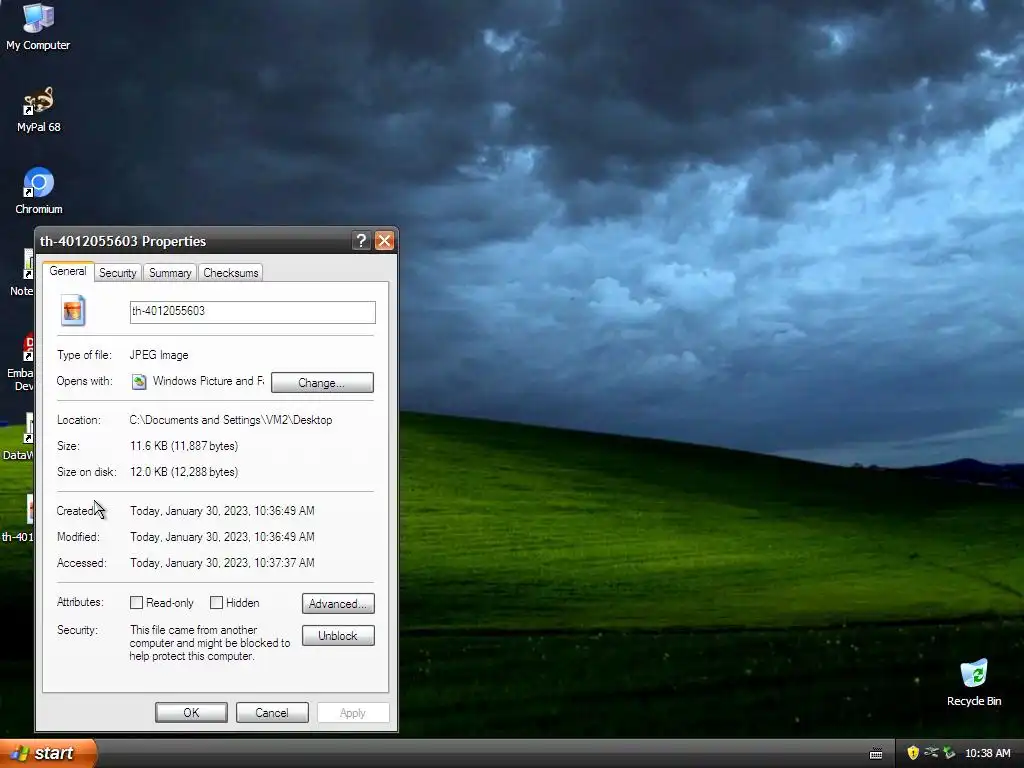Click the taskbar clock showing 10:38 AM

click(x=987, y=753)
